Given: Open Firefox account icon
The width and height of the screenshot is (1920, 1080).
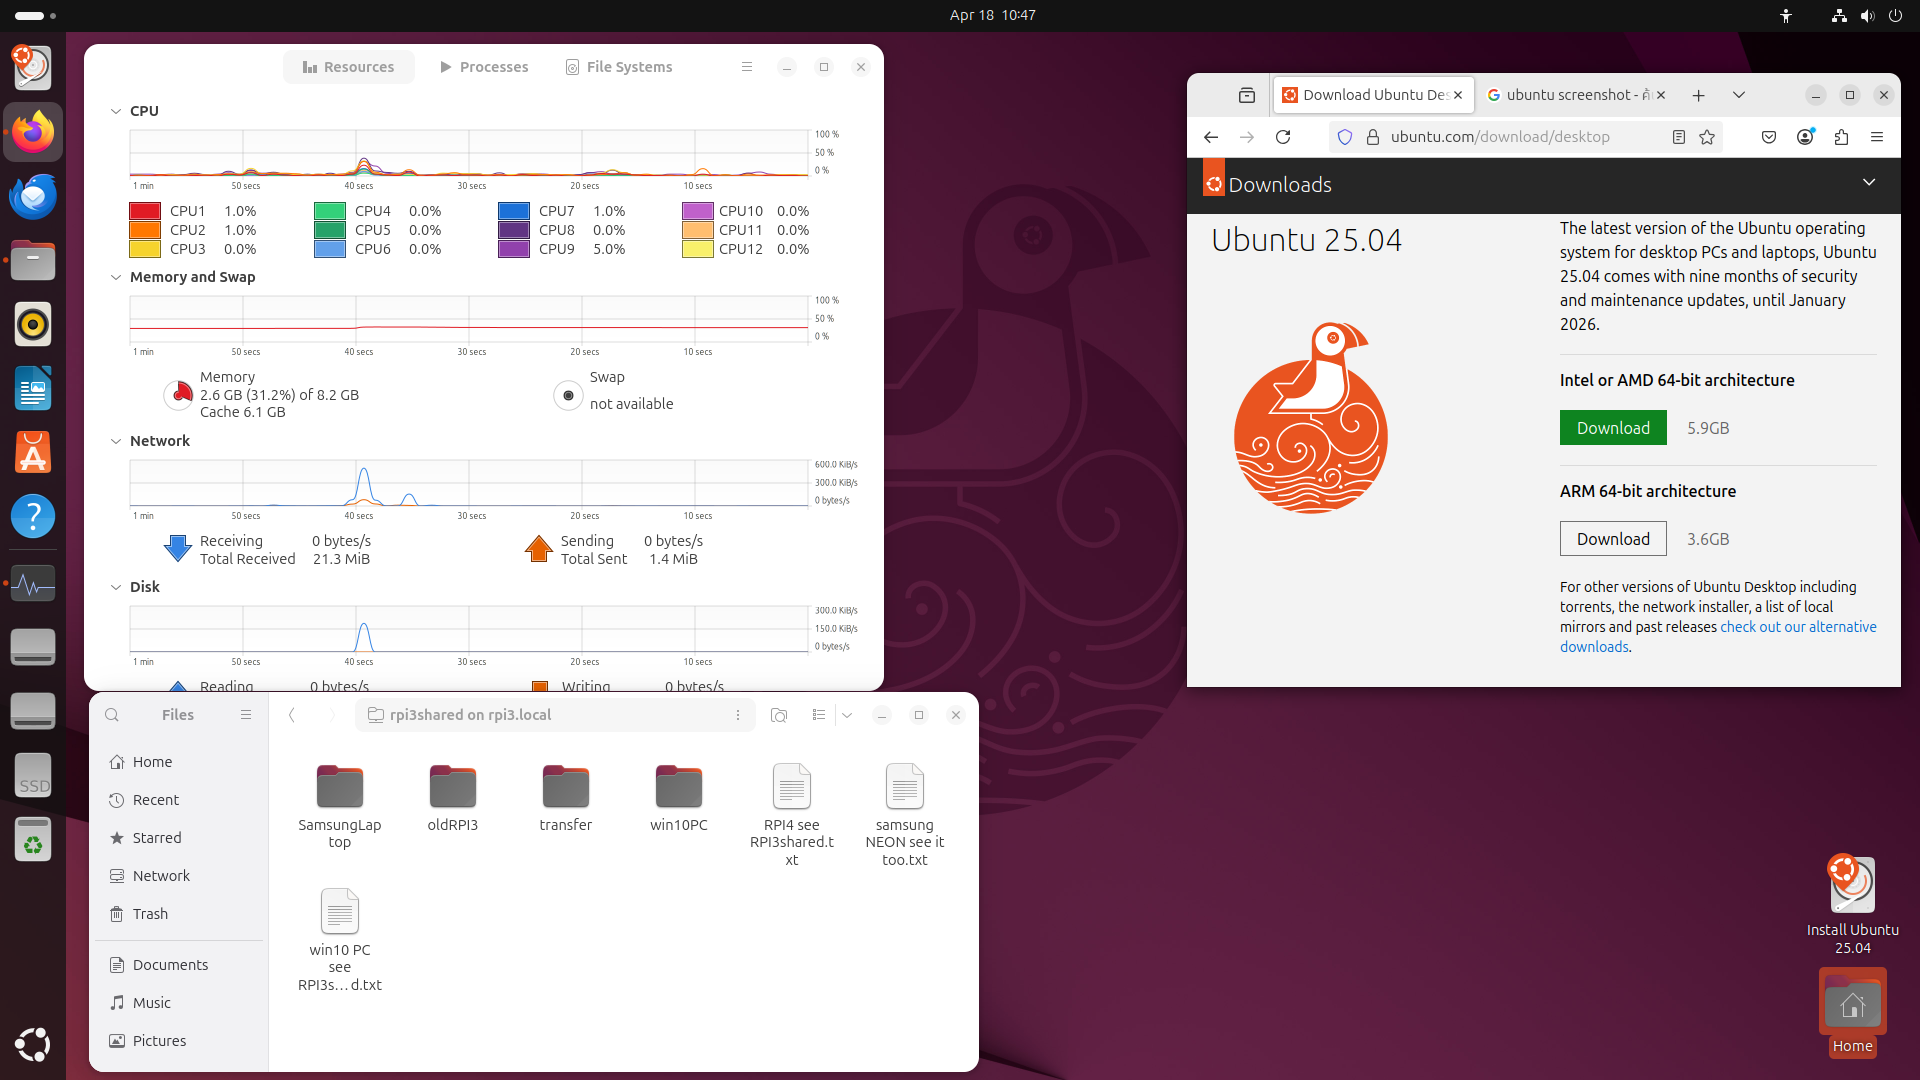Looking at the screenshot, I should [x=1805, y=137].
